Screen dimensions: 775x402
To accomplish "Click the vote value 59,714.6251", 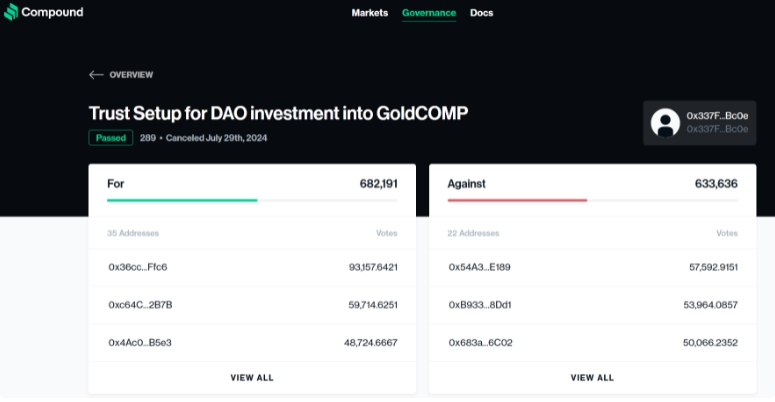I will coord(373,305).
